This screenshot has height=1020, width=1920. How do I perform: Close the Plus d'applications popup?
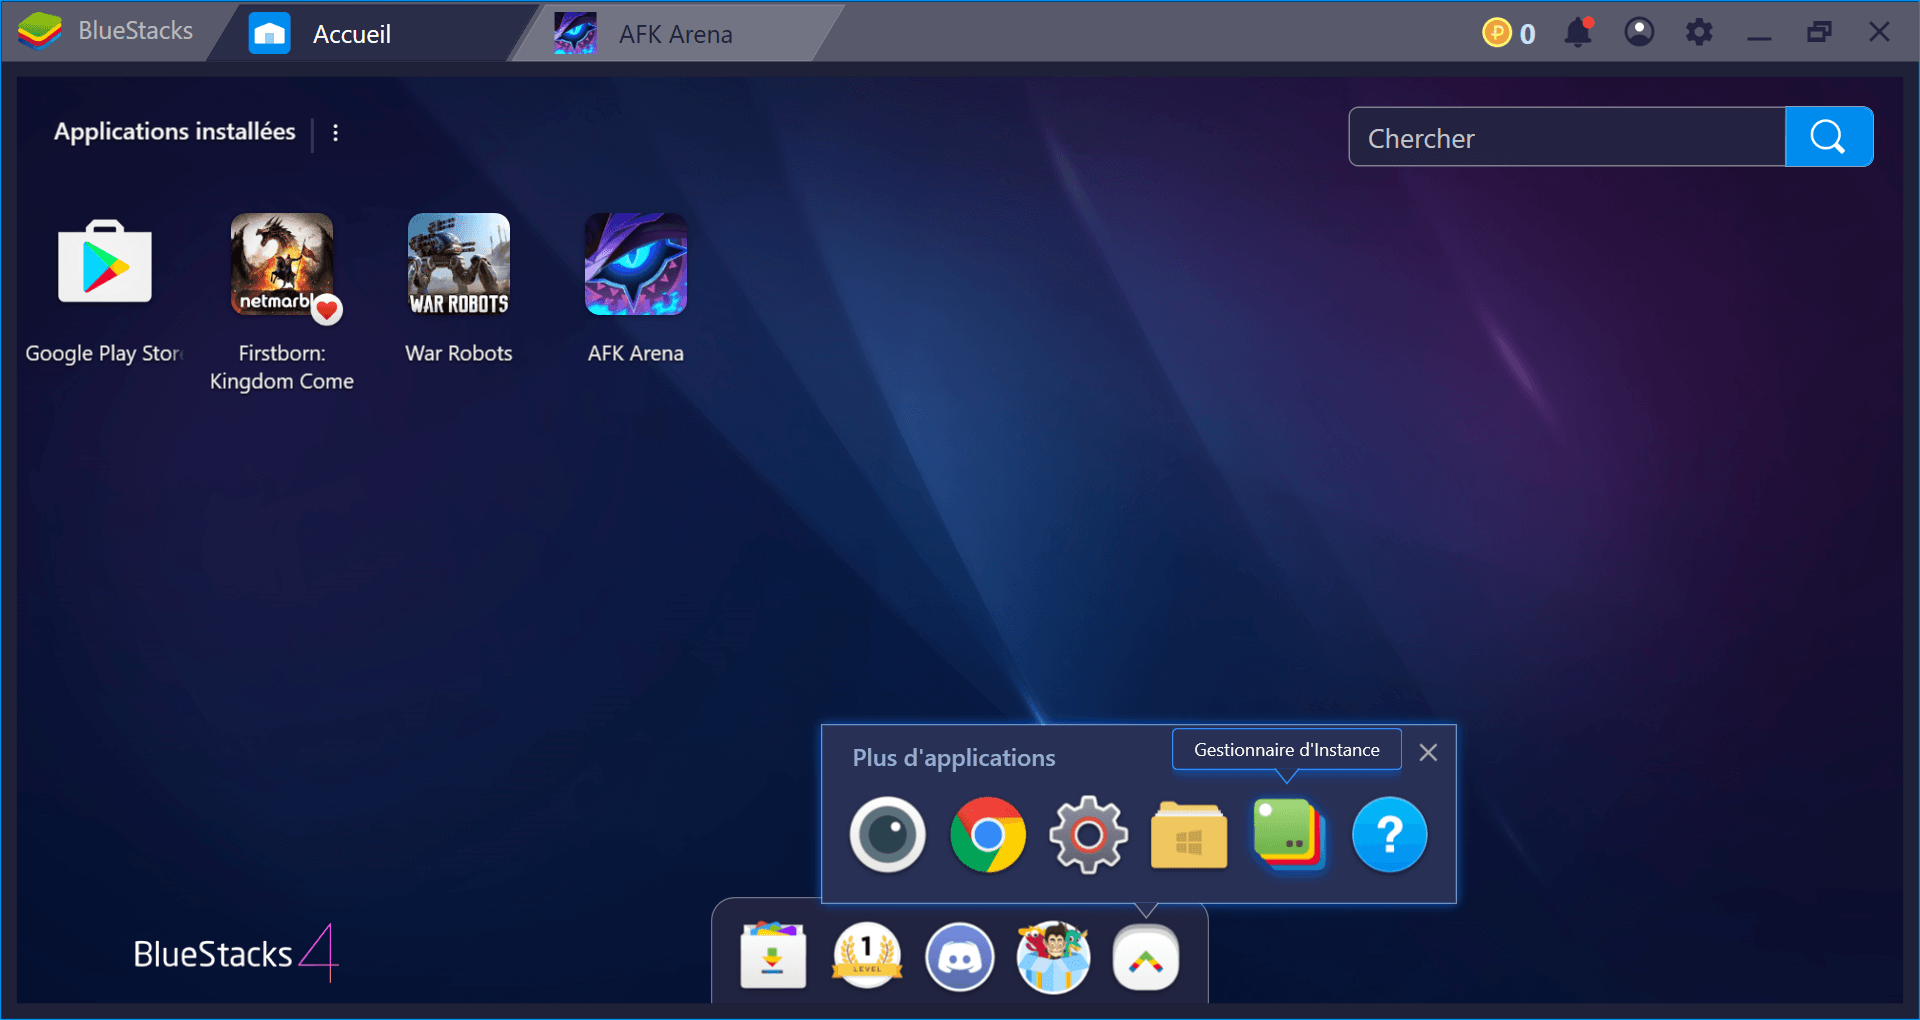[x=1428, y=752]
